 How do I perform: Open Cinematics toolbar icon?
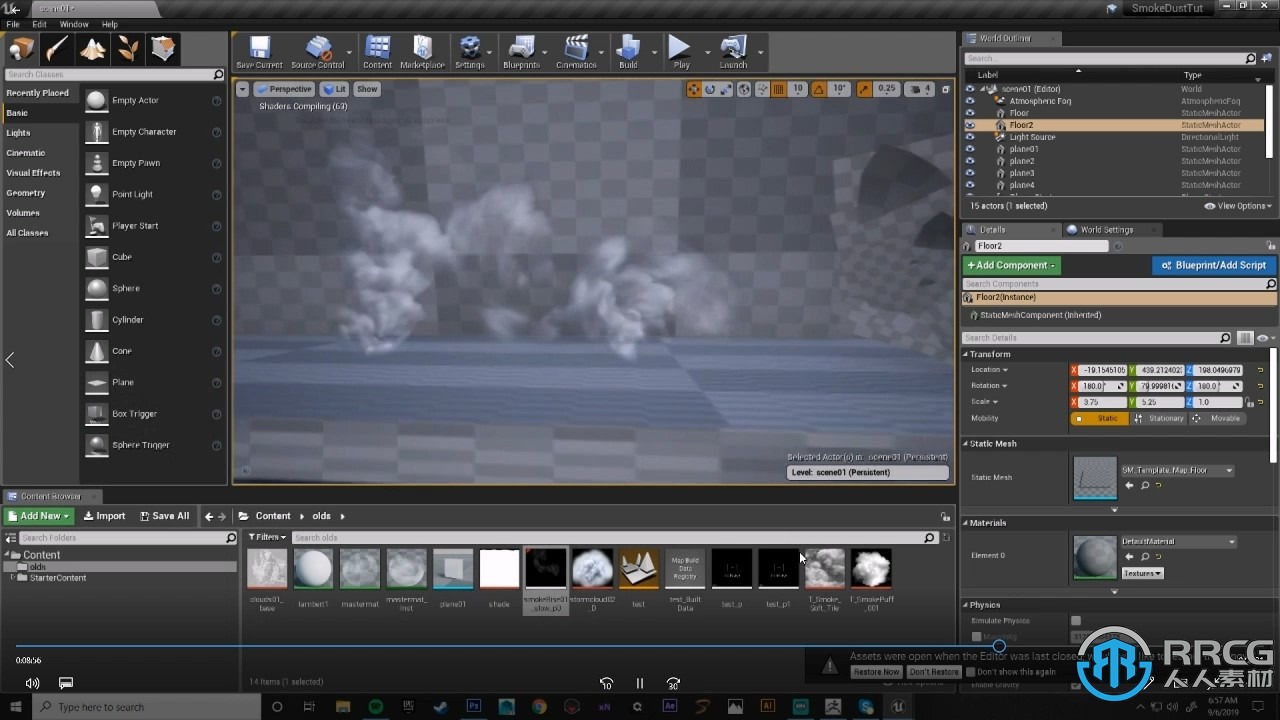click(x=575, y=52)
